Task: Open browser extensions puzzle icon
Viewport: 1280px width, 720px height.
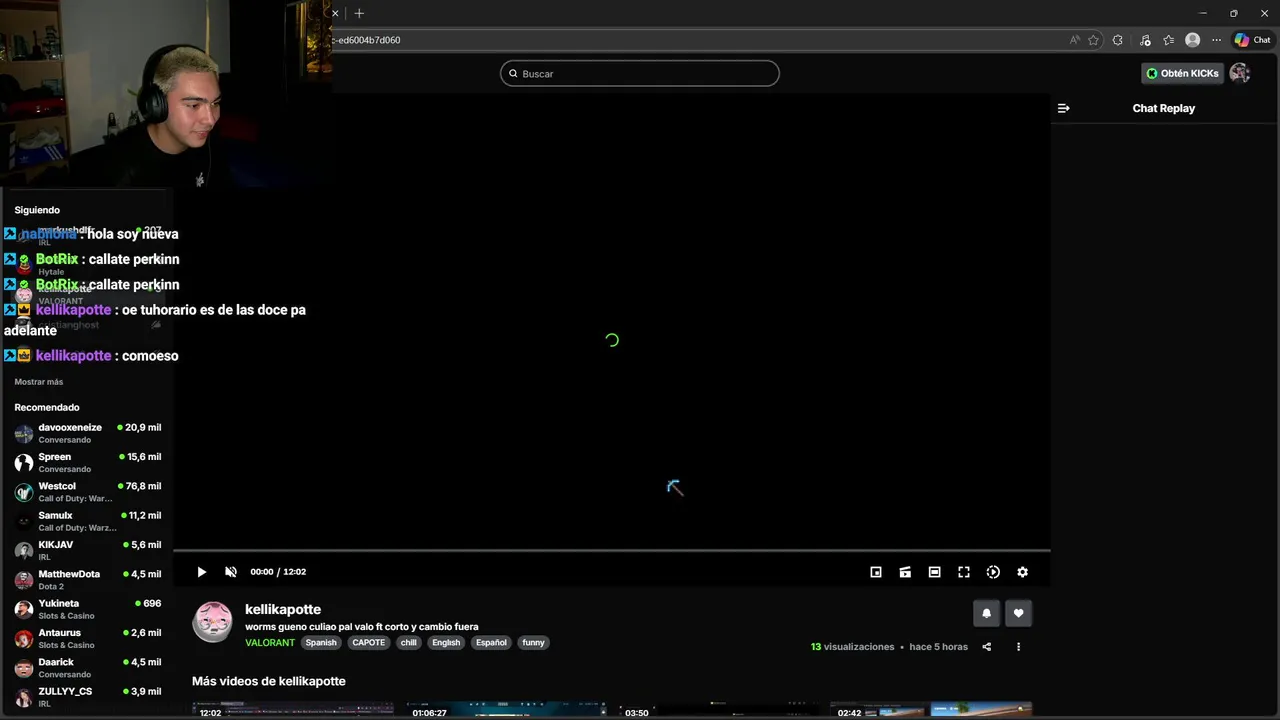Action: 1118,40
